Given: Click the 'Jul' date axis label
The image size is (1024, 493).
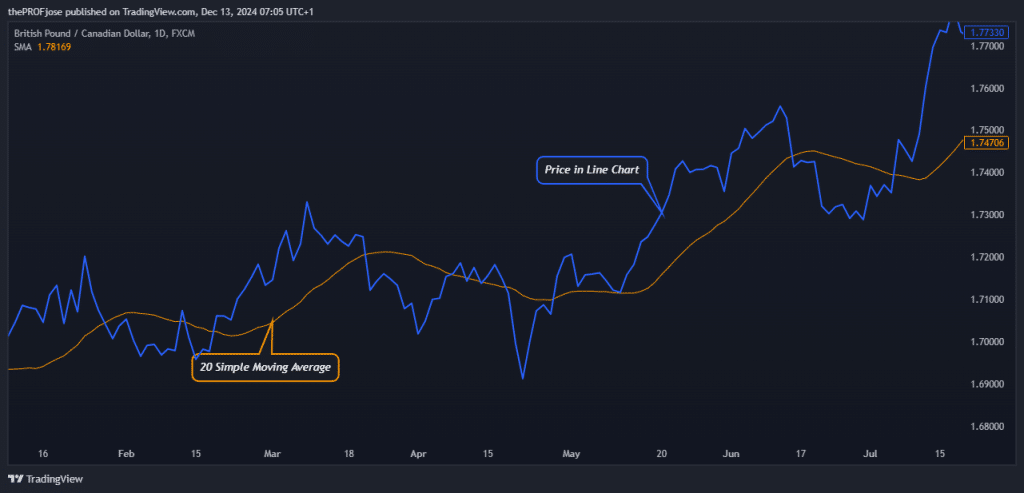Looking at the screenshot, I should point(871,453).
